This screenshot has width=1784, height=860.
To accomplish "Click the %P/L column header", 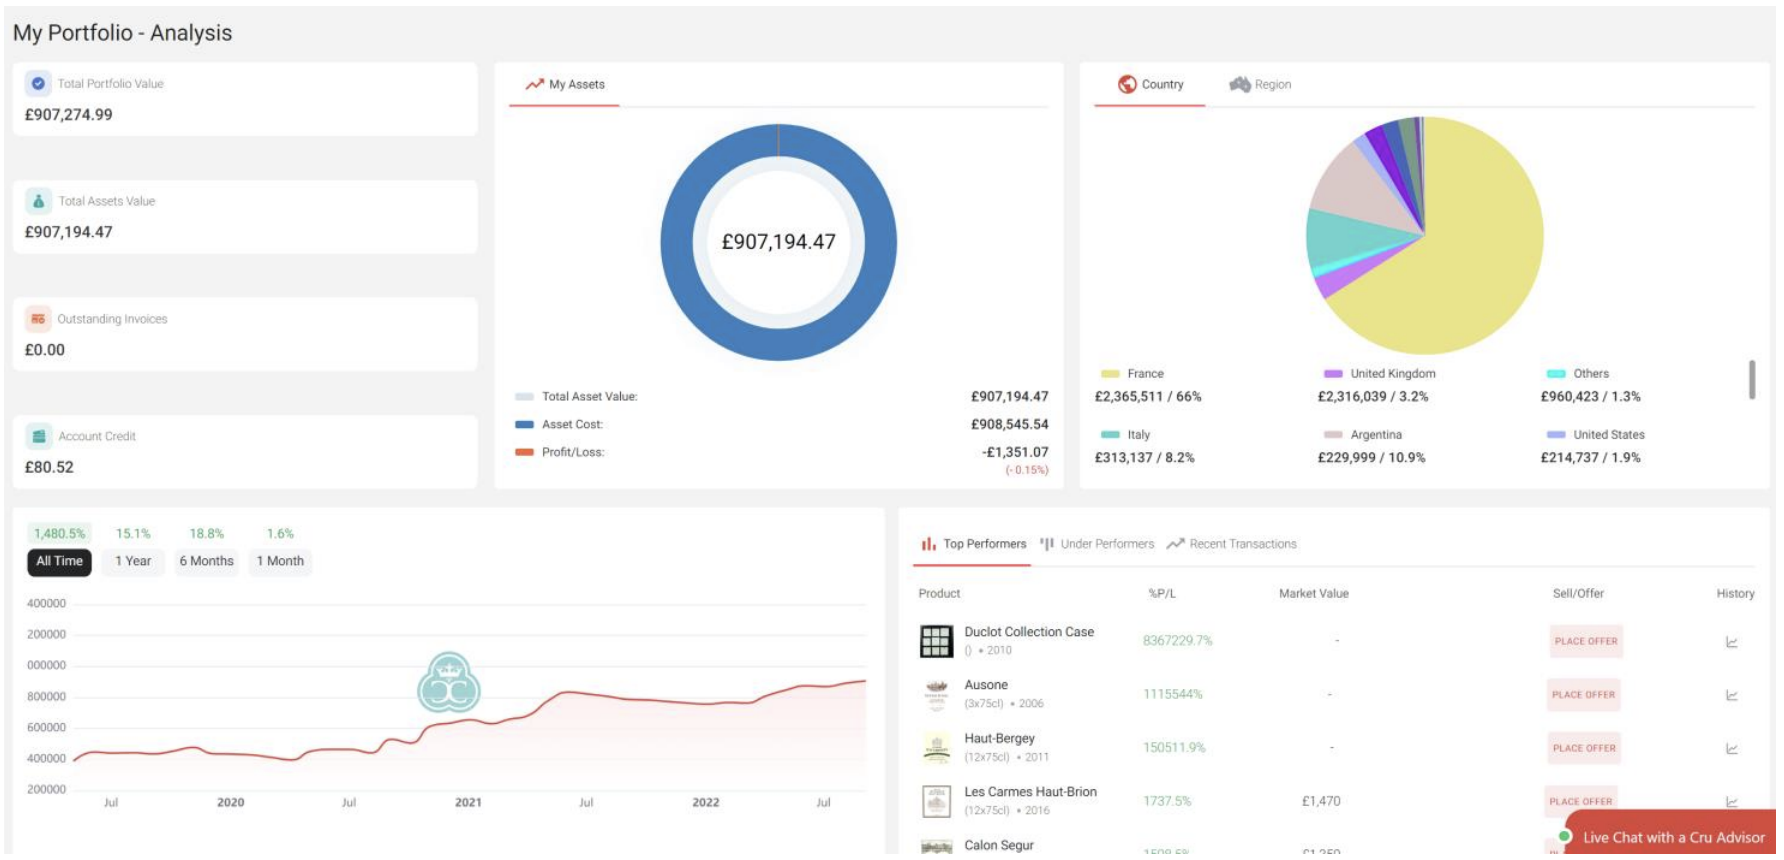I will (x=1162, y=594).
